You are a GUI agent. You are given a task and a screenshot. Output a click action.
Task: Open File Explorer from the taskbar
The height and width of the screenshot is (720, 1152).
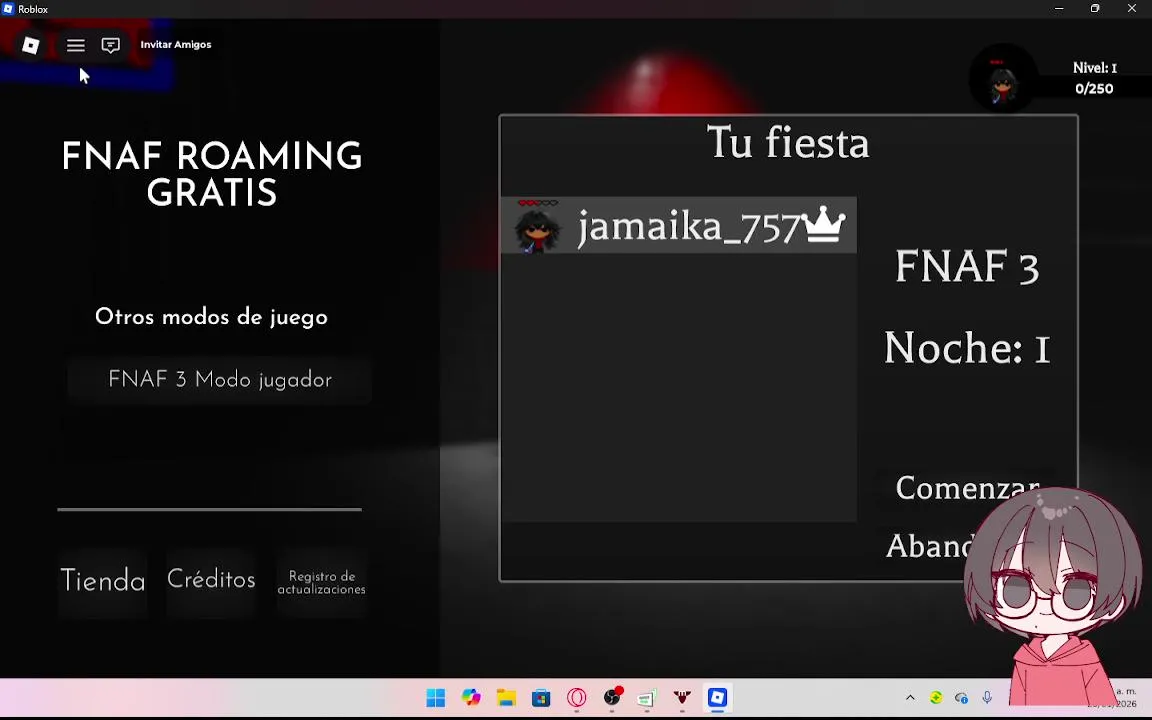click(506, 697)
